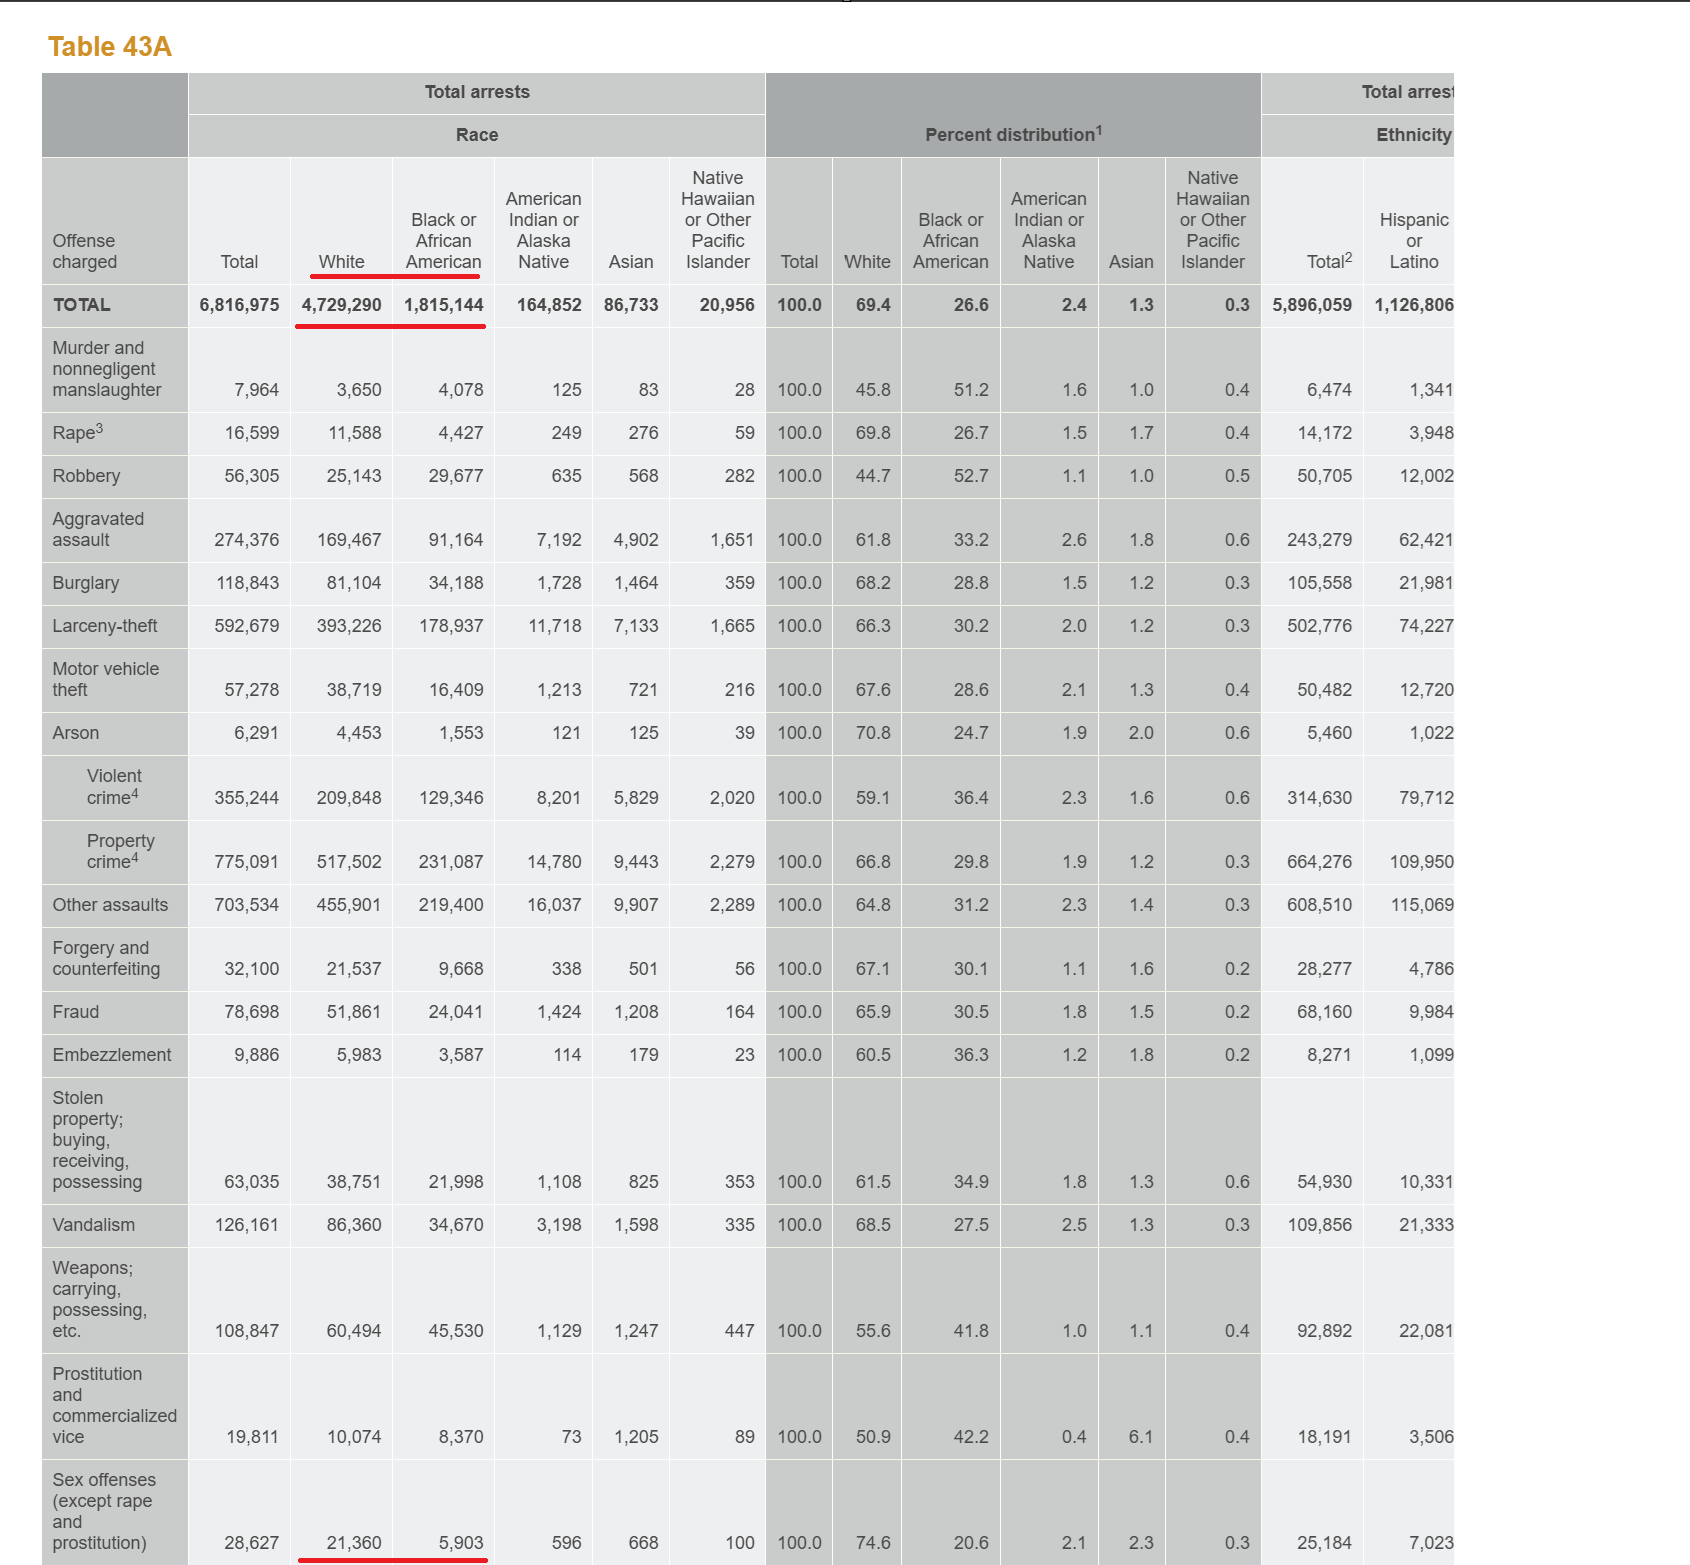Select Stolen property total 63,035
This screenshot has width=1690, height=1565.
pyautogui.click(x=251, y=1182)
